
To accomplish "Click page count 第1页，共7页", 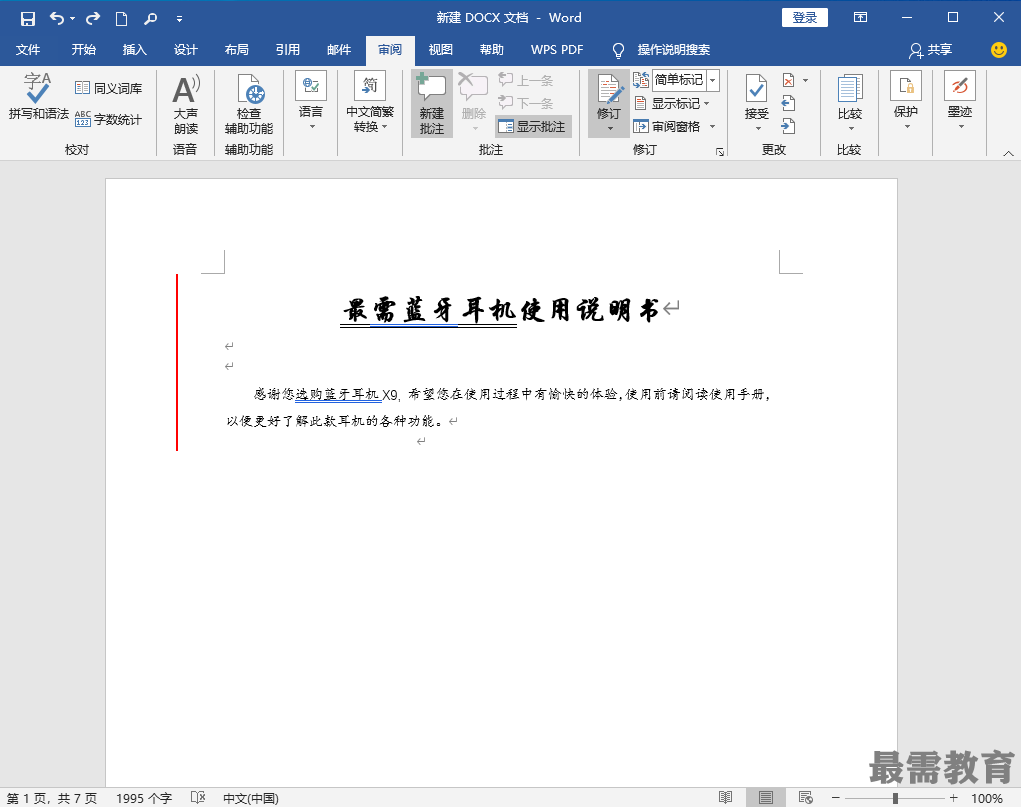I will click(x=51, y=798).
